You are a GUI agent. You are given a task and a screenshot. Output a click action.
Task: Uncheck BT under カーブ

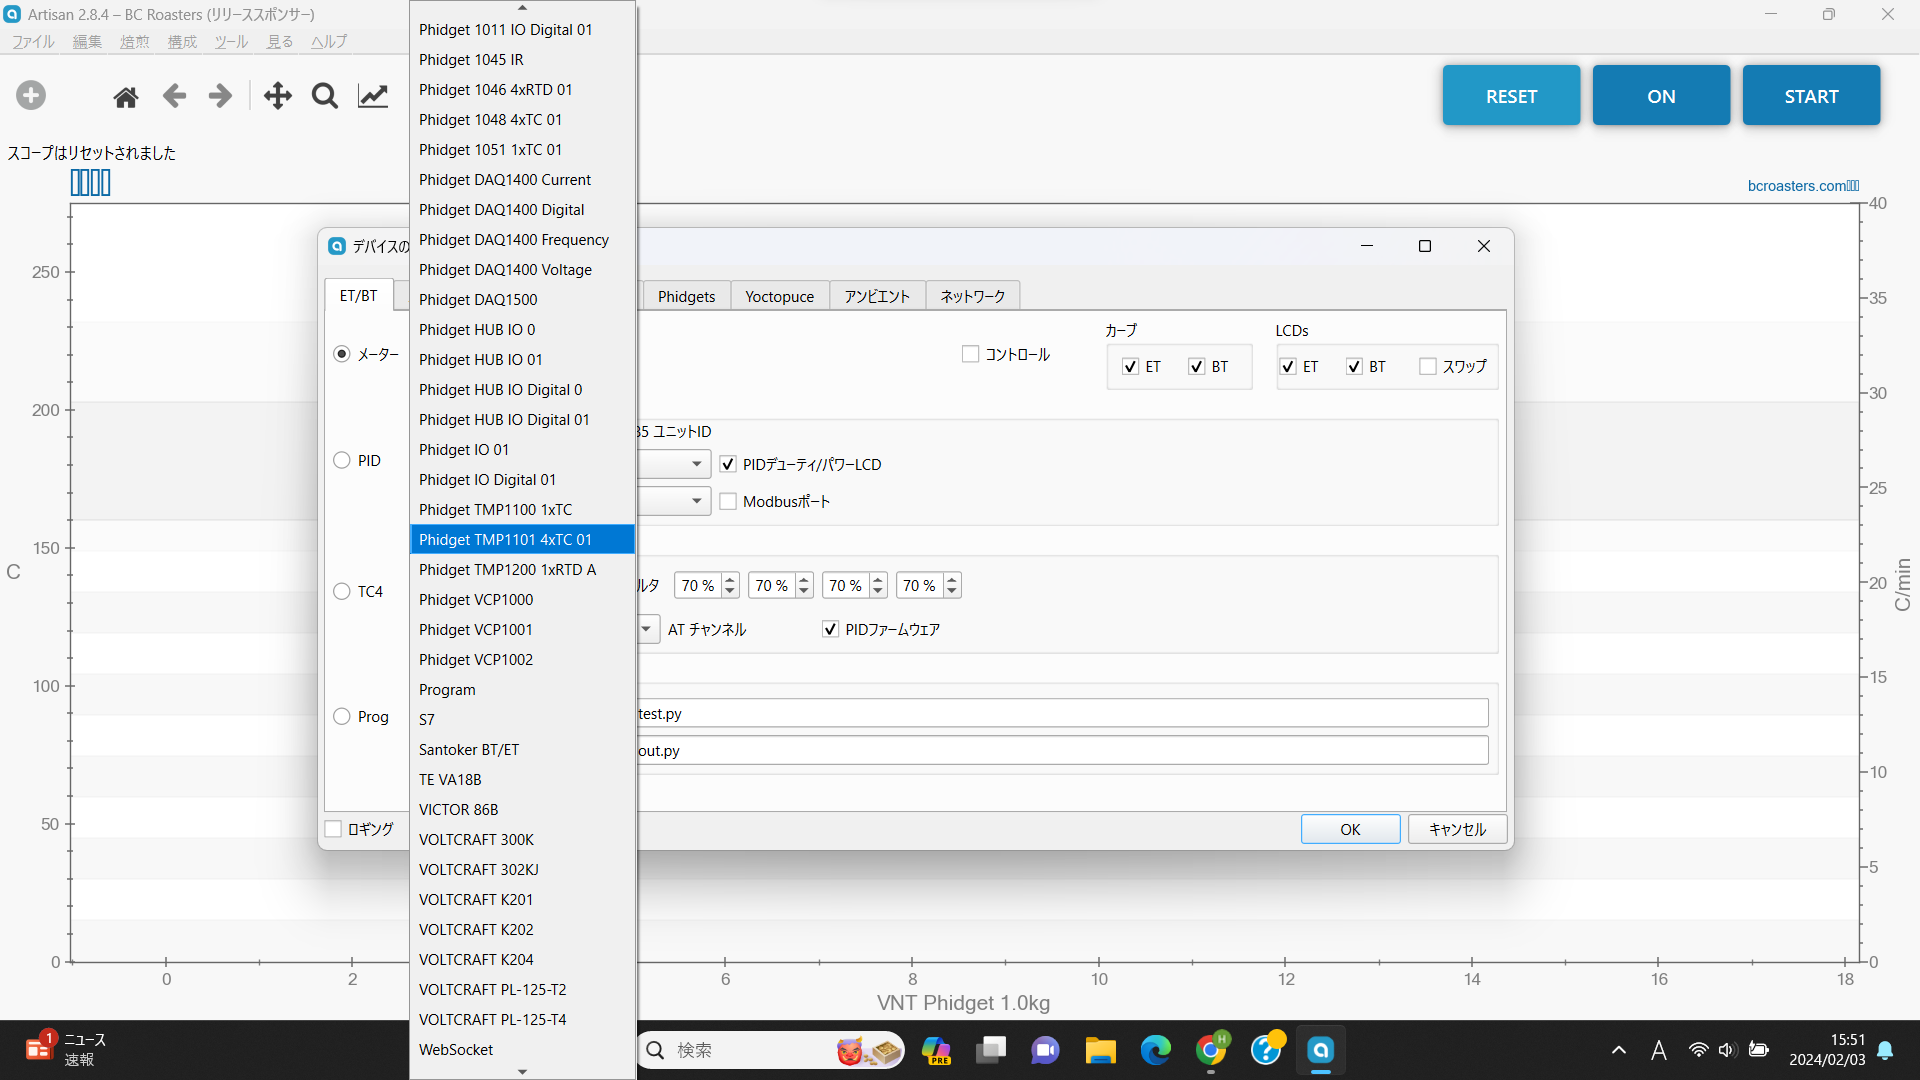coord(1196,366)
